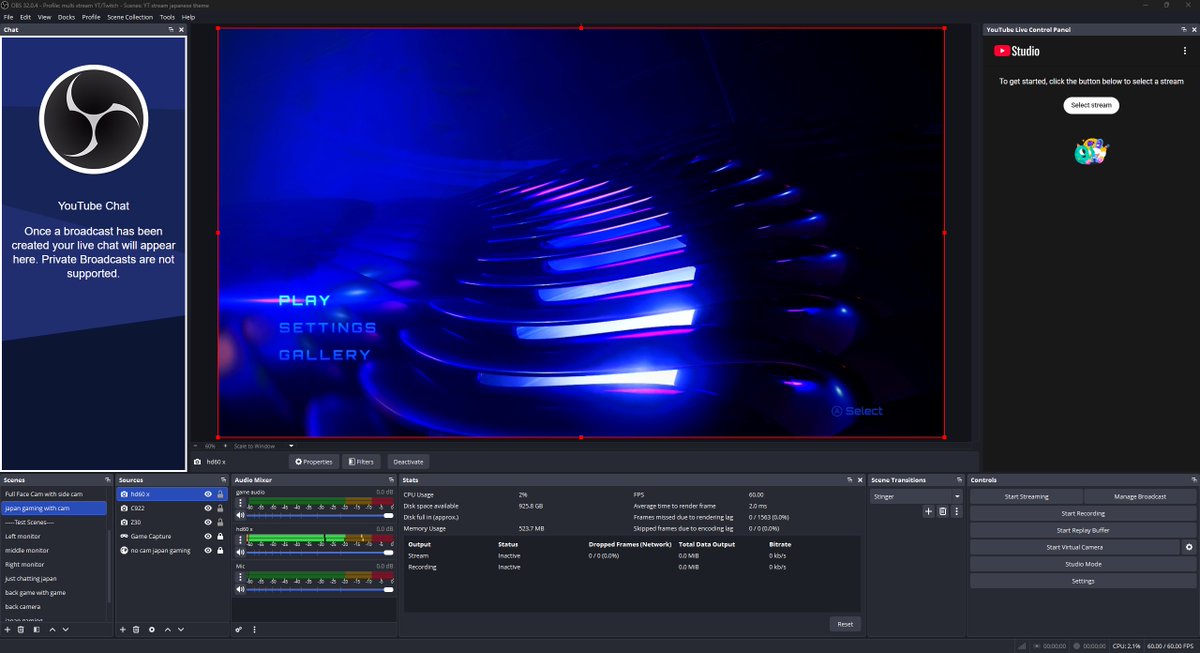Reset stats with Reset button
Screen dimensions: 1200x653
(x=845, y=624)
